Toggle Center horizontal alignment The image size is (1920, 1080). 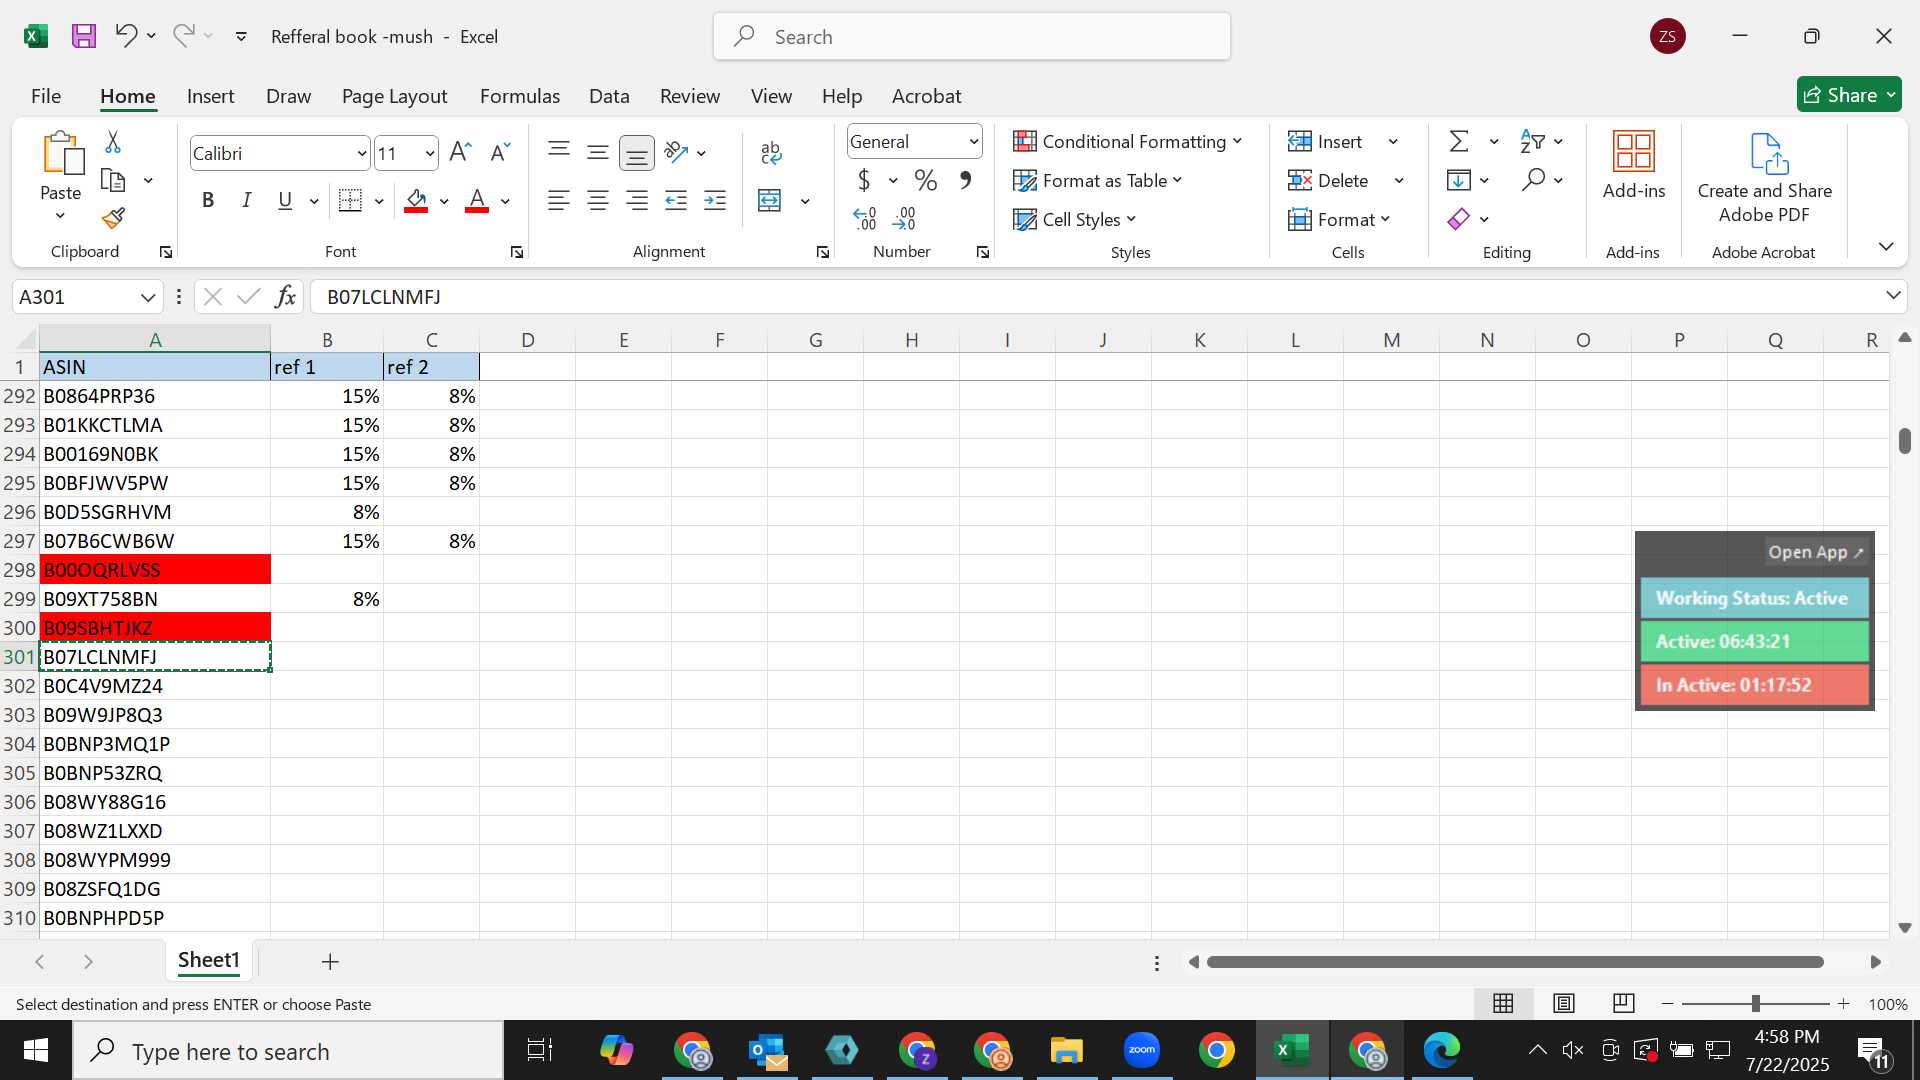point(598,201)
